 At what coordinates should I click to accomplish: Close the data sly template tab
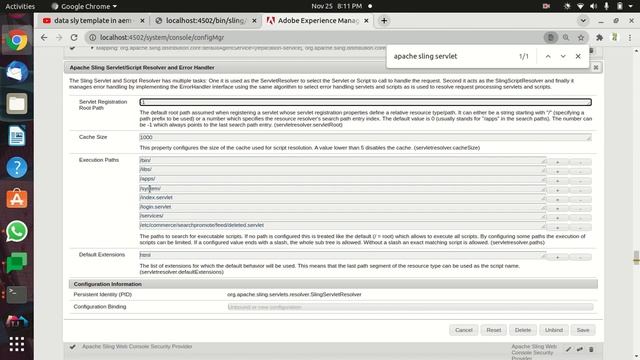pyautogui.click(x=142, y=20)
